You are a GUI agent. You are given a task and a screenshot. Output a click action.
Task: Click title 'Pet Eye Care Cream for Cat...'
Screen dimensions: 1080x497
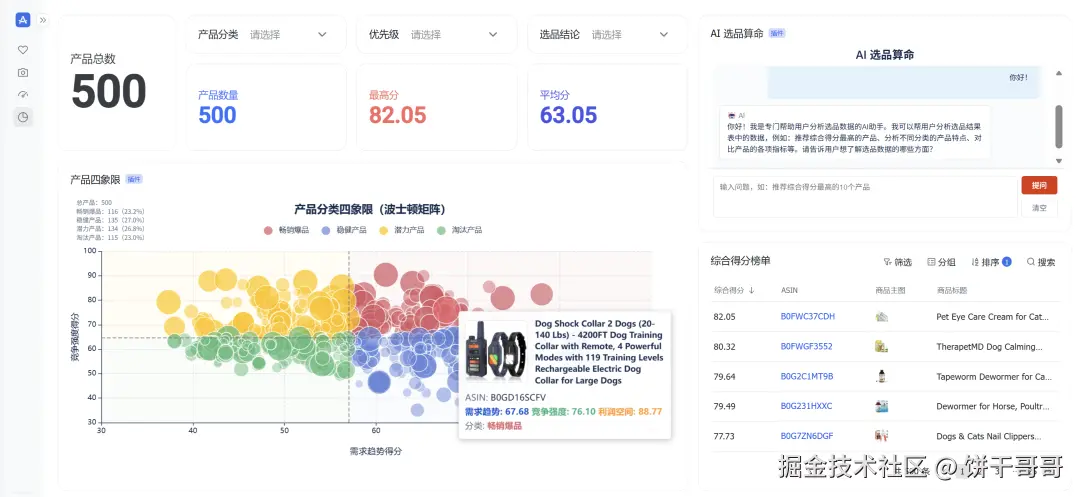pyautogui.click(x=993, y=317)
